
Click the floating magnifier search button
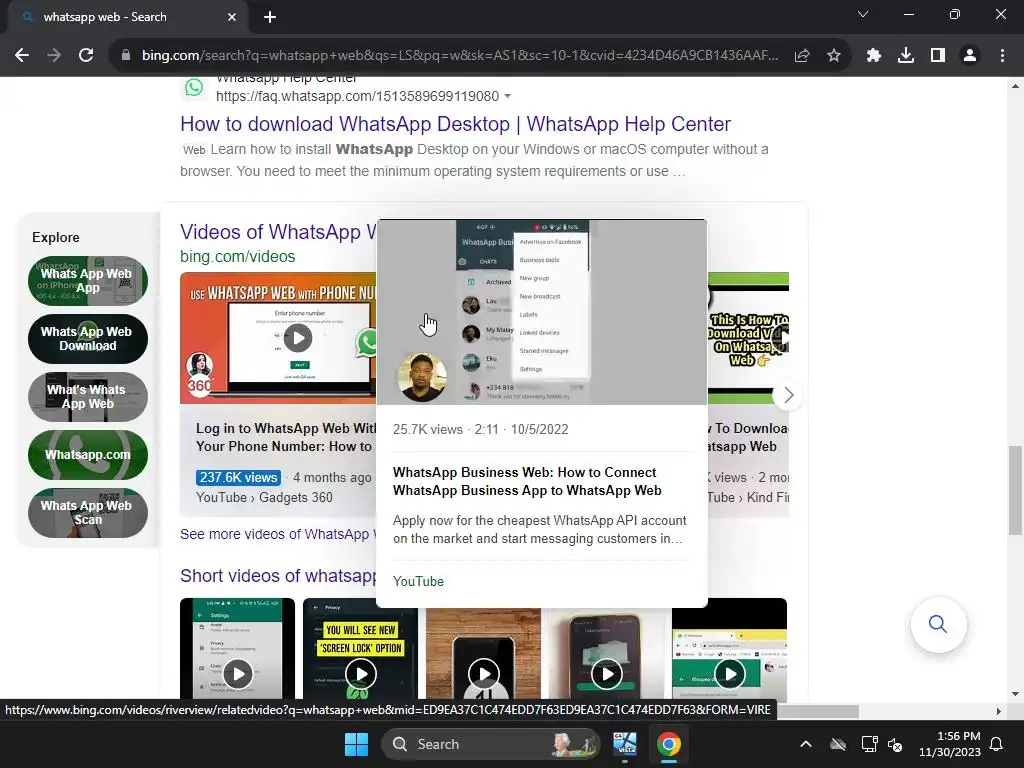click(x=938, y=624)
